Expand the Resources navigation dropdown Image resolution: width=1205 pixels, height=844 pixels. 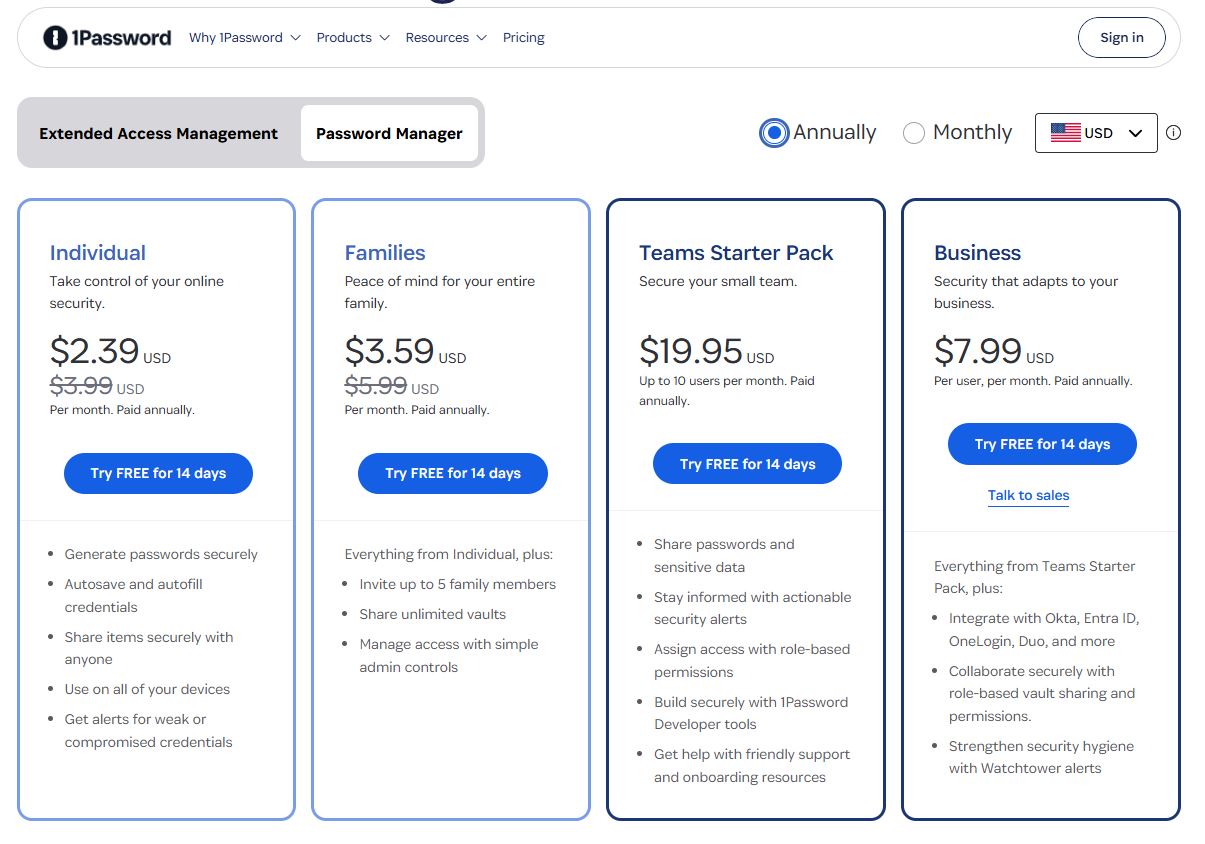(x=481, y=38)
